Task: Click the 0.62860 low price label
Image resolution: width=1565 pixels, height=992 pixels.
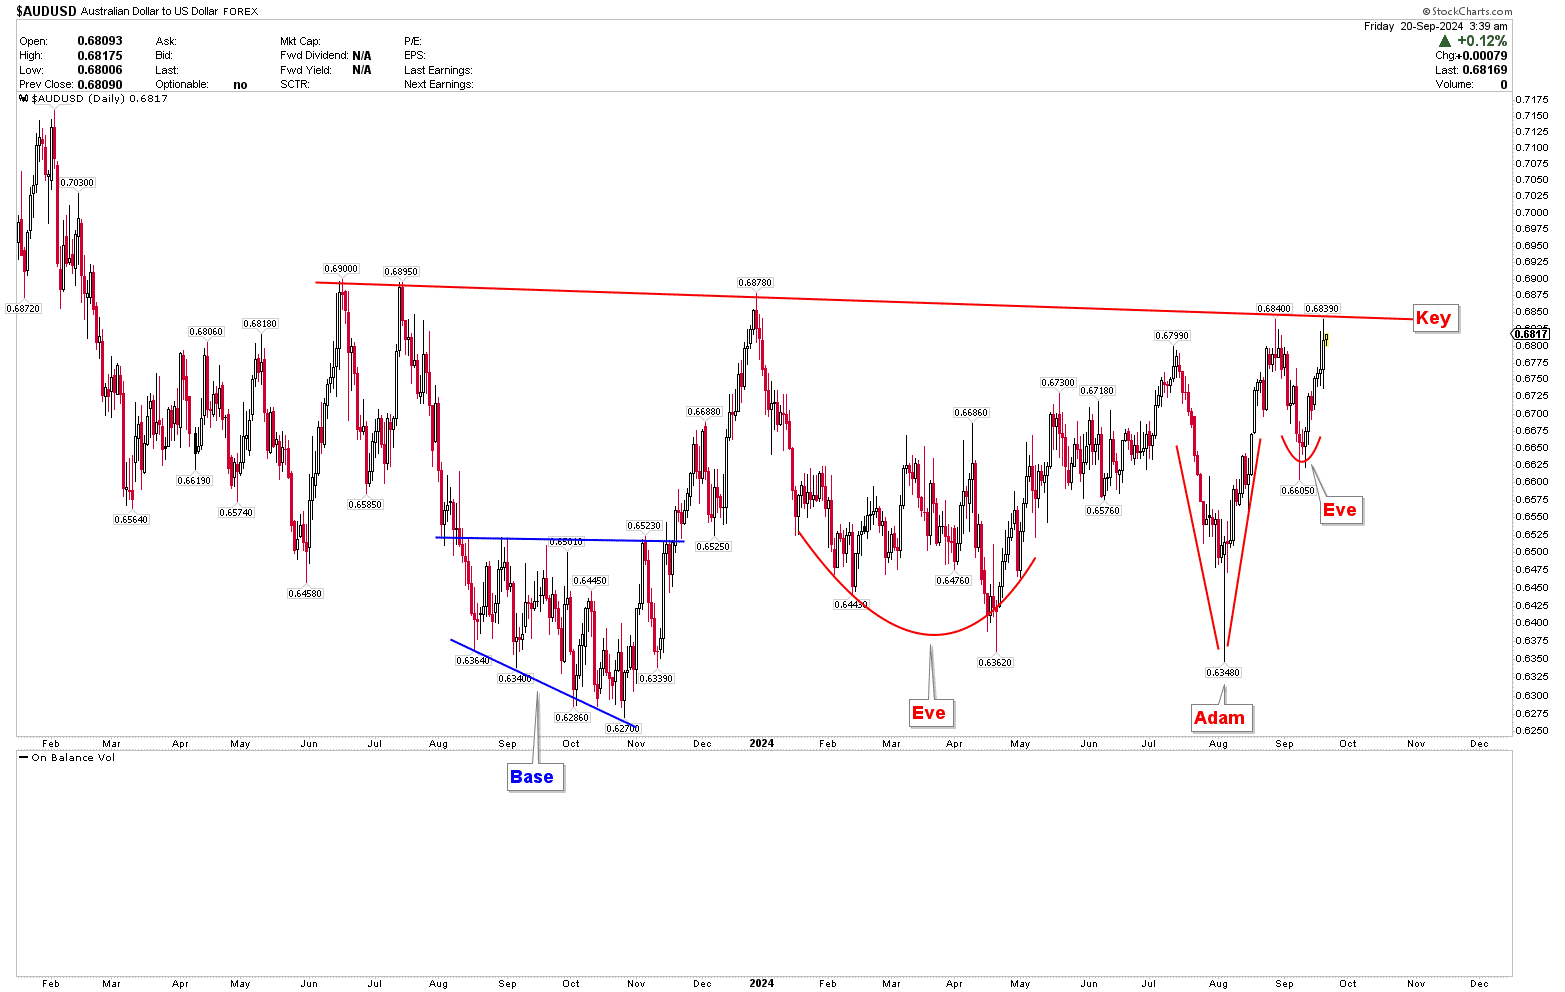Action: tap(572, 718)
